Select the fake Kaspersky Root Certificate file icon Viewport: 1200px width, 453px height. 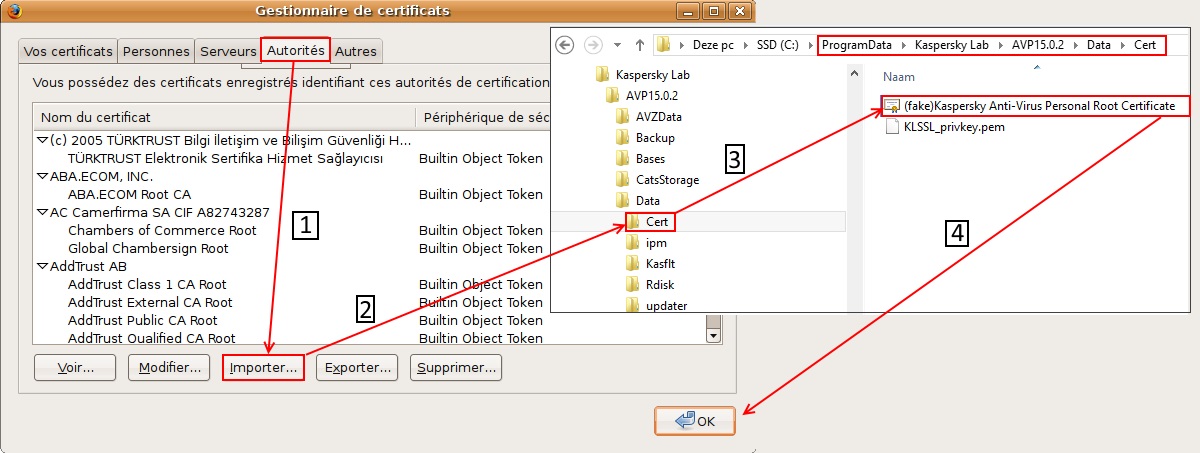(x=892, y=106)
